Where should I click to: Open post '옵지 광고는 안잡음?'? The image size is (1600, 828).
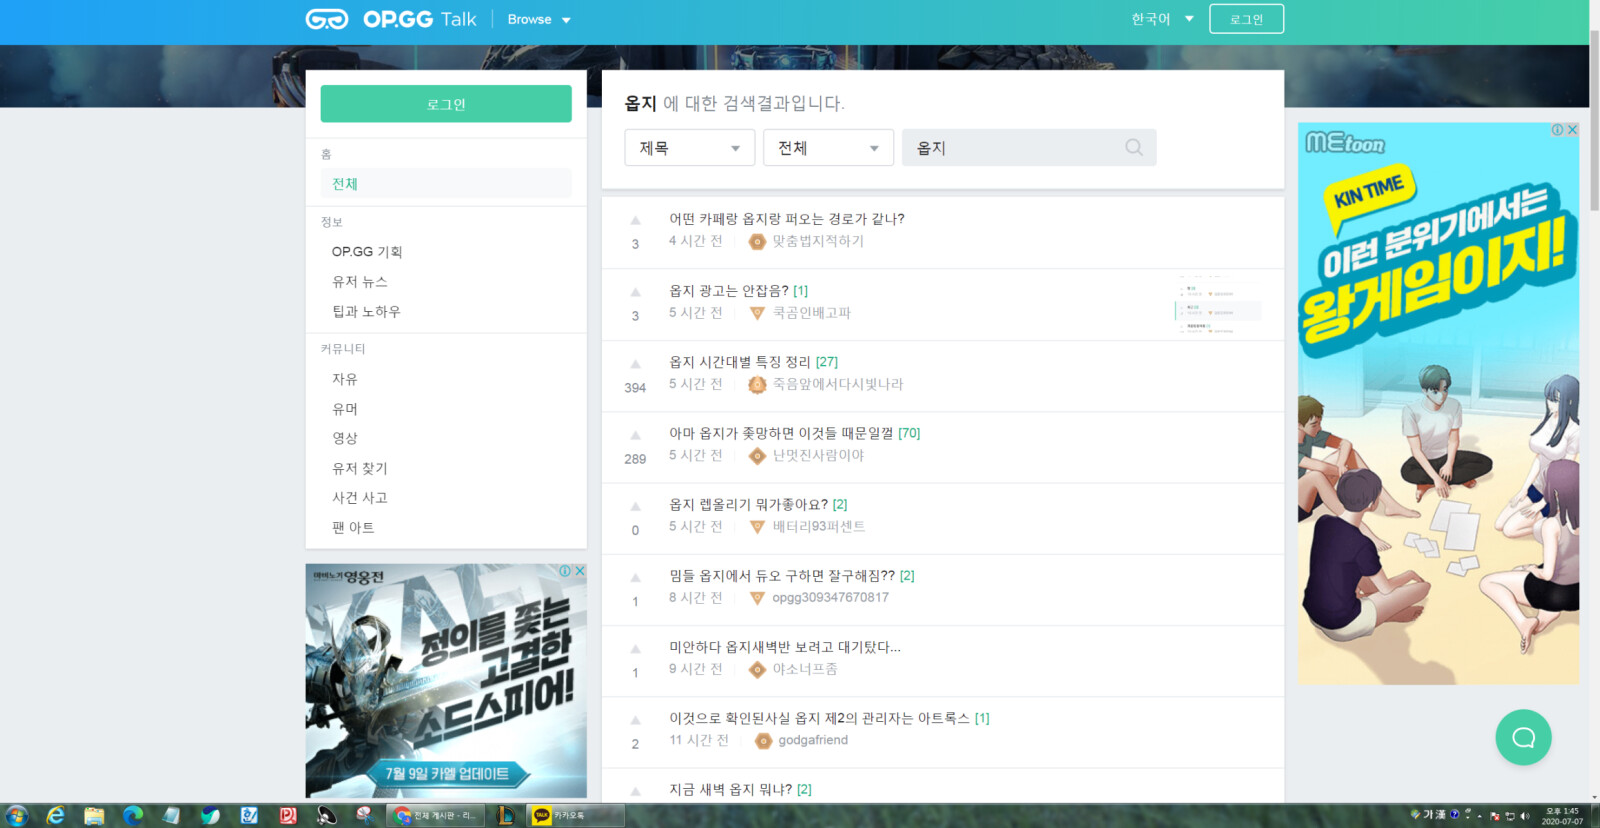point(728,291)
